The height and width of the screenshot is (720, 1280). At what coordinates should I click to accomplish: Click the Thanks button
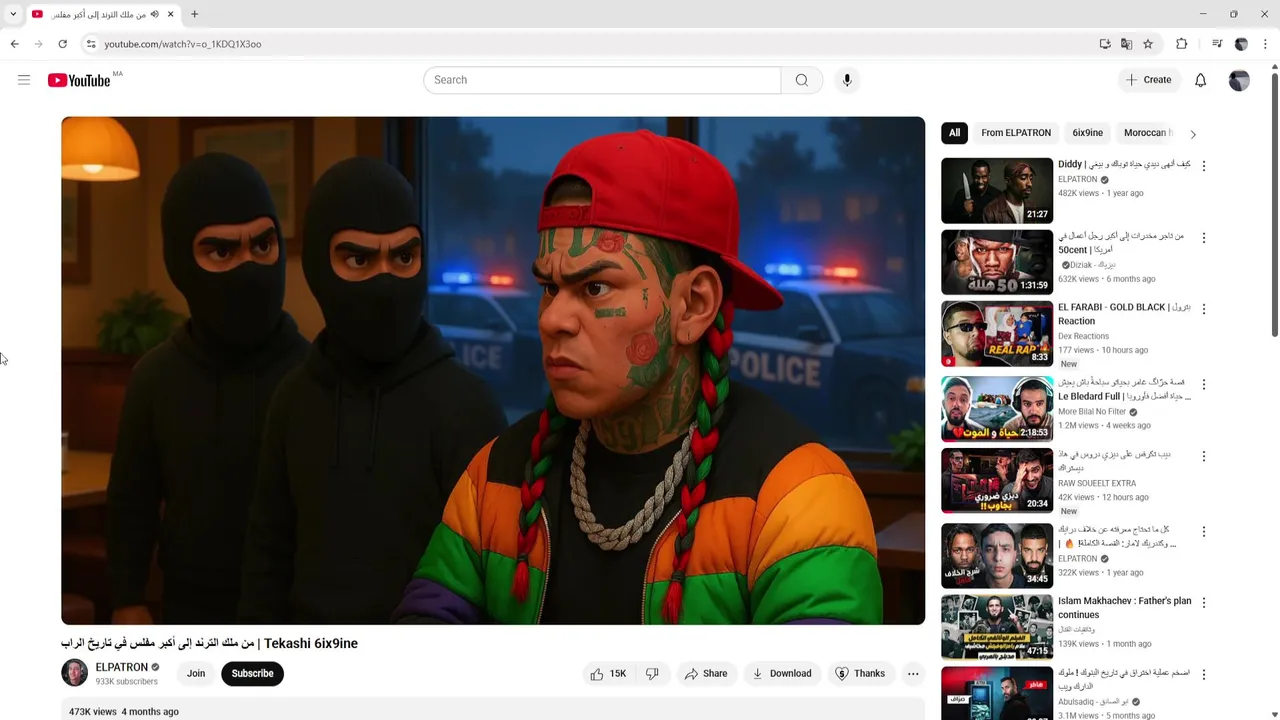(860, 674)
